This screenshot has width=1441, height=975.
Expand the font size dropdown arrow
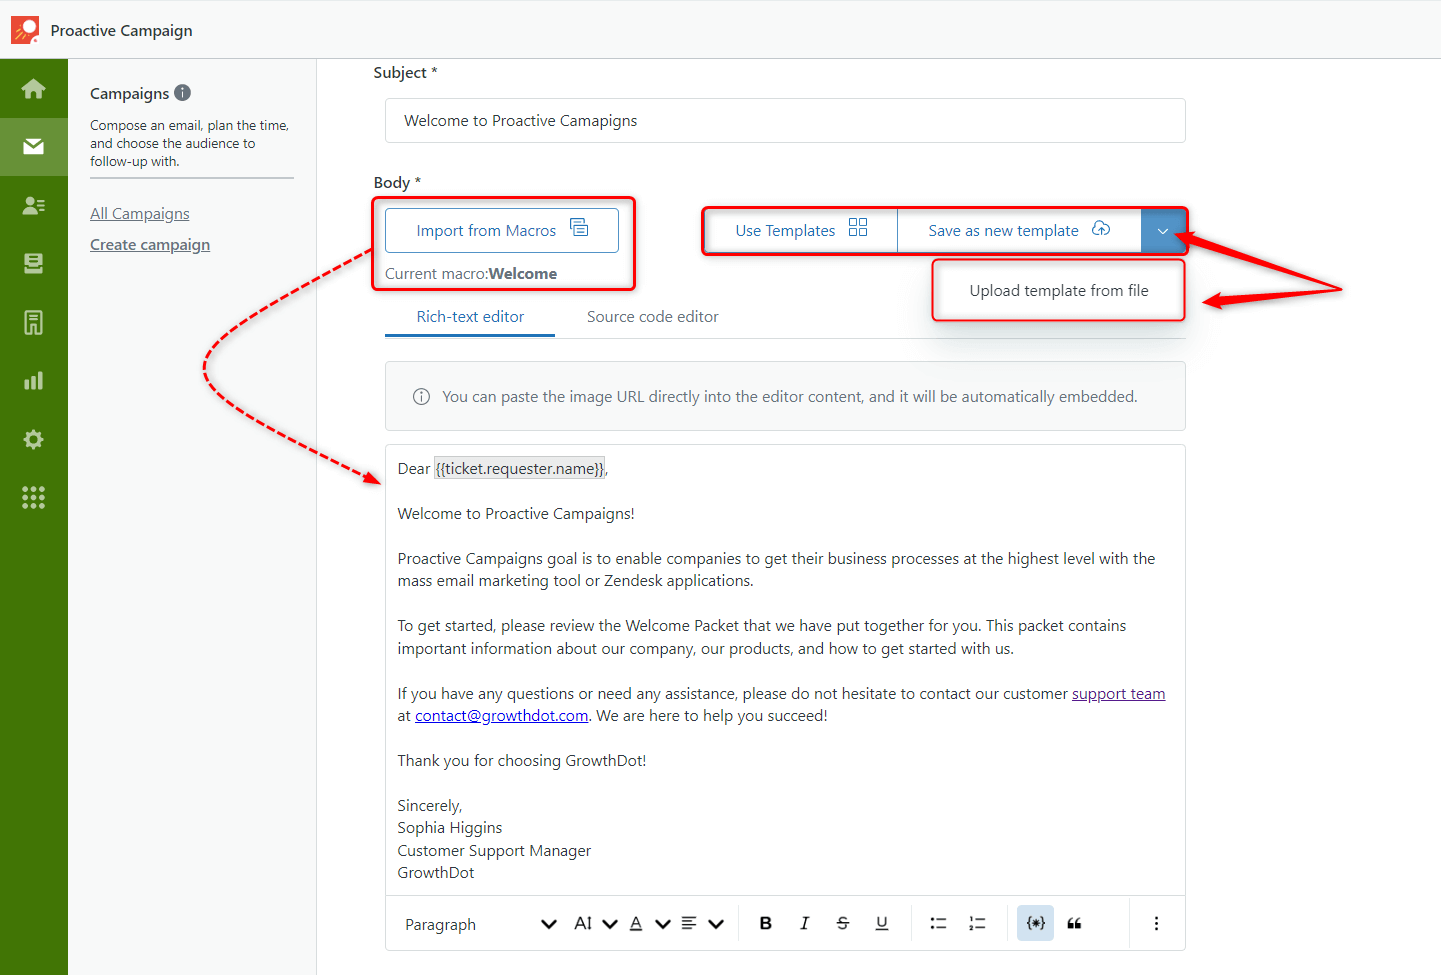[610, 924]
